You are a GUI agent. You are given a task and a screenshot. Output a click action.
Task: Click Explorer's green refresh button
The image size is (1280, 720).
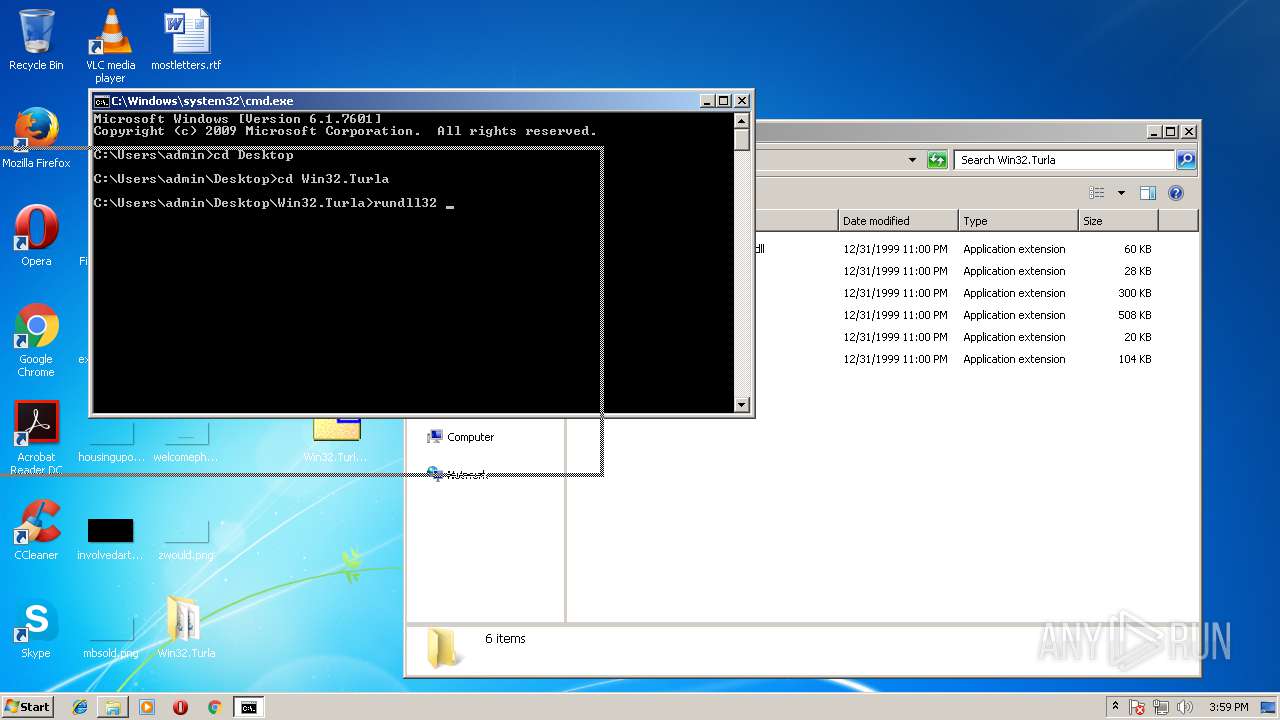pyautogui.click(x=937, y=160)
